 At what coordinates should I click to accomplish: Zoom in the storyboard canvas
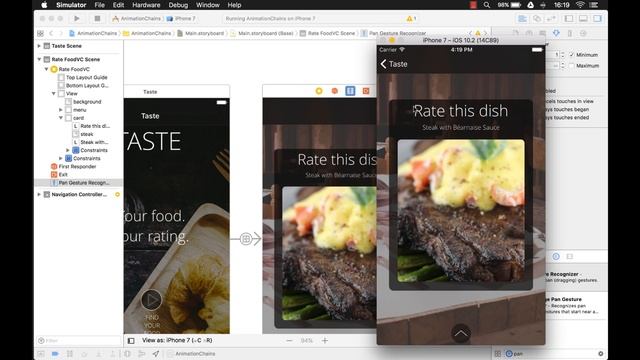324,340
